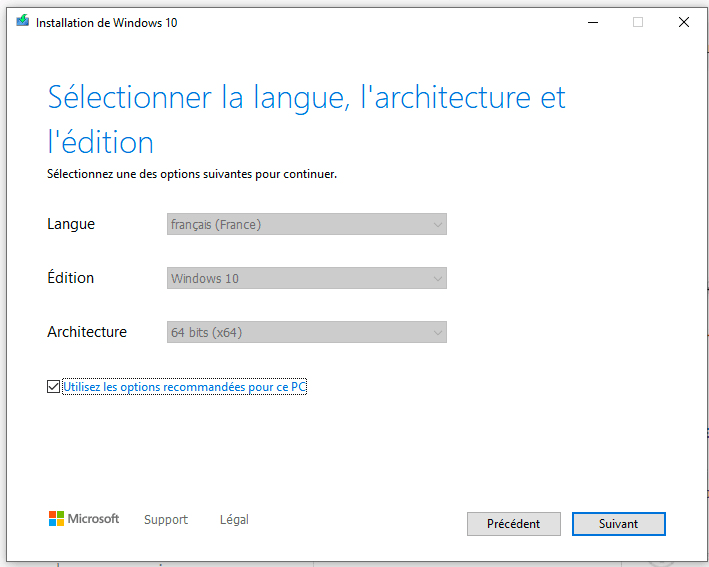This screenshot has height=567, width=709.
Task: Click the Windows 10 setup title bar icon
Action: pos(23,21)
